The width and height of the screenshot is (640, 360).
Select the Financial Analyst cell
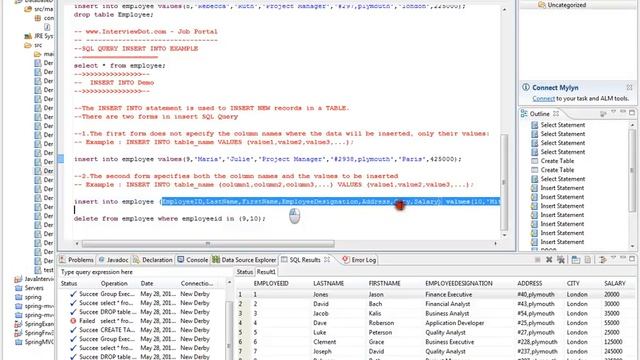tap(448, 304)
